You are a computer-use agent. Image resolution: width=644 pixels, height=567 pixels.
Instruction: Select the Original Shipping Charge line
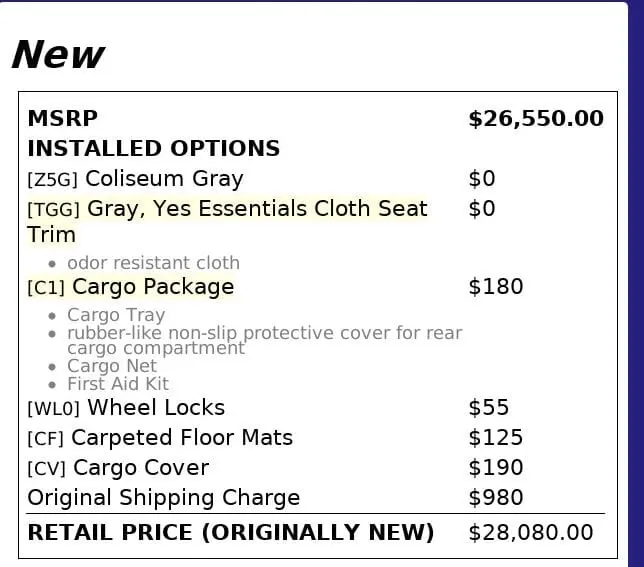click(x=163, y=498)
